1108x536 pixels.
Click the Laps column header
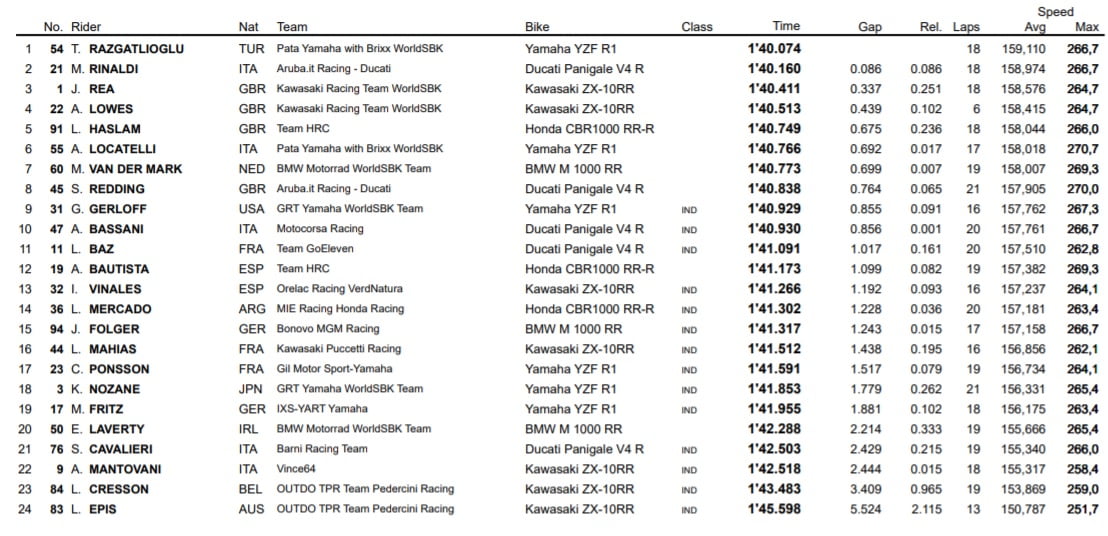(967, 27)
